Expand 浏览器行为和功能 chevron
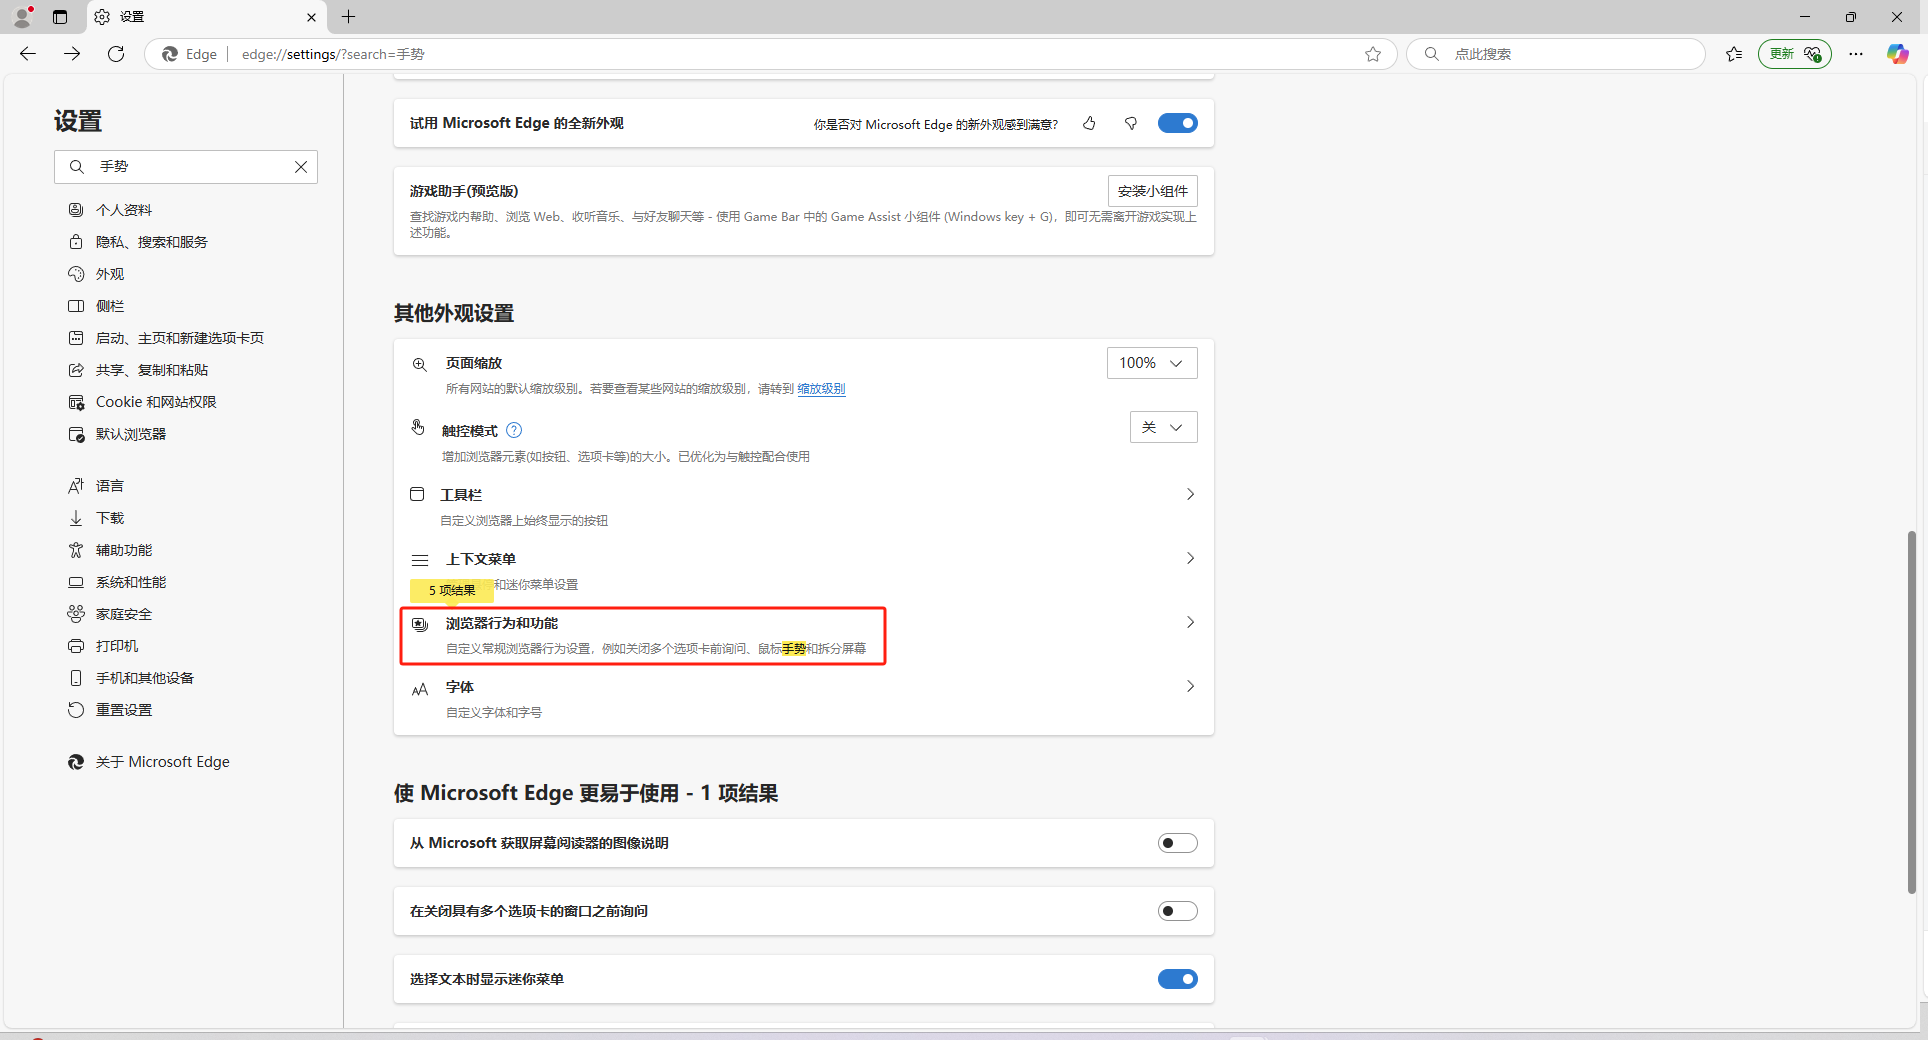This screenshot has height=1040, width=1928. [x=1190, y=622]
